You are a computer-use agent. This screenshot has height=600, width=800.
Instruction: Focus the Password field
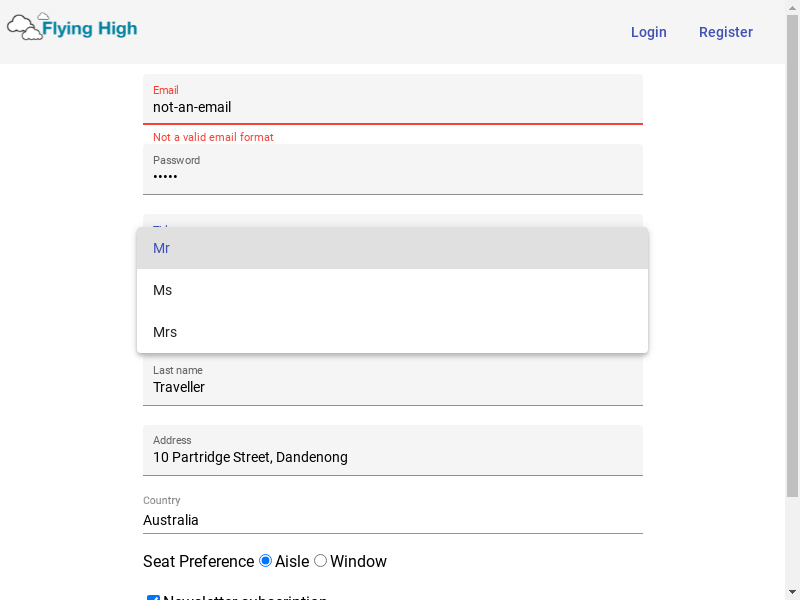pos(392,169)
